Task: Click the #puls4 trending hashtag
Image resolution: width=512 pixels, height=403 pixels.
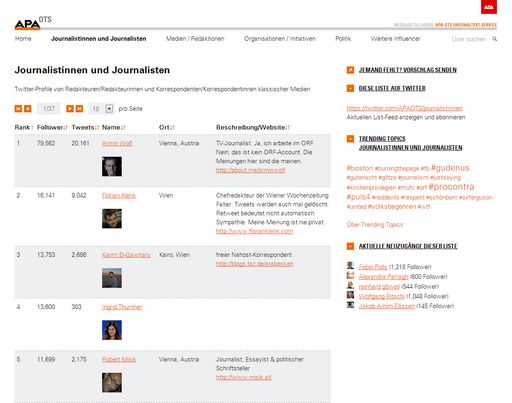Action: pyautogui.click(x=358, y=197)
